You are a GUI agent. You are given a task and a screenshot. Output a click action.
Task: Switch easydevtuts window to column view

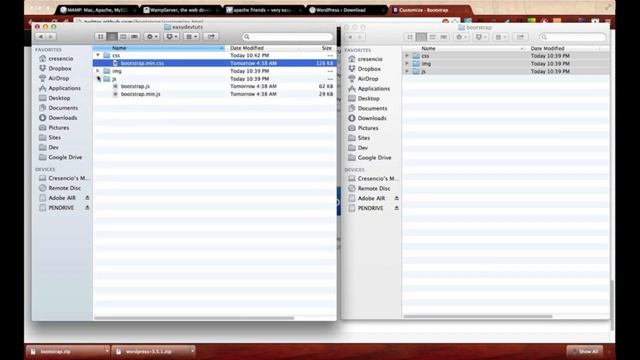(x=123, y=37)
